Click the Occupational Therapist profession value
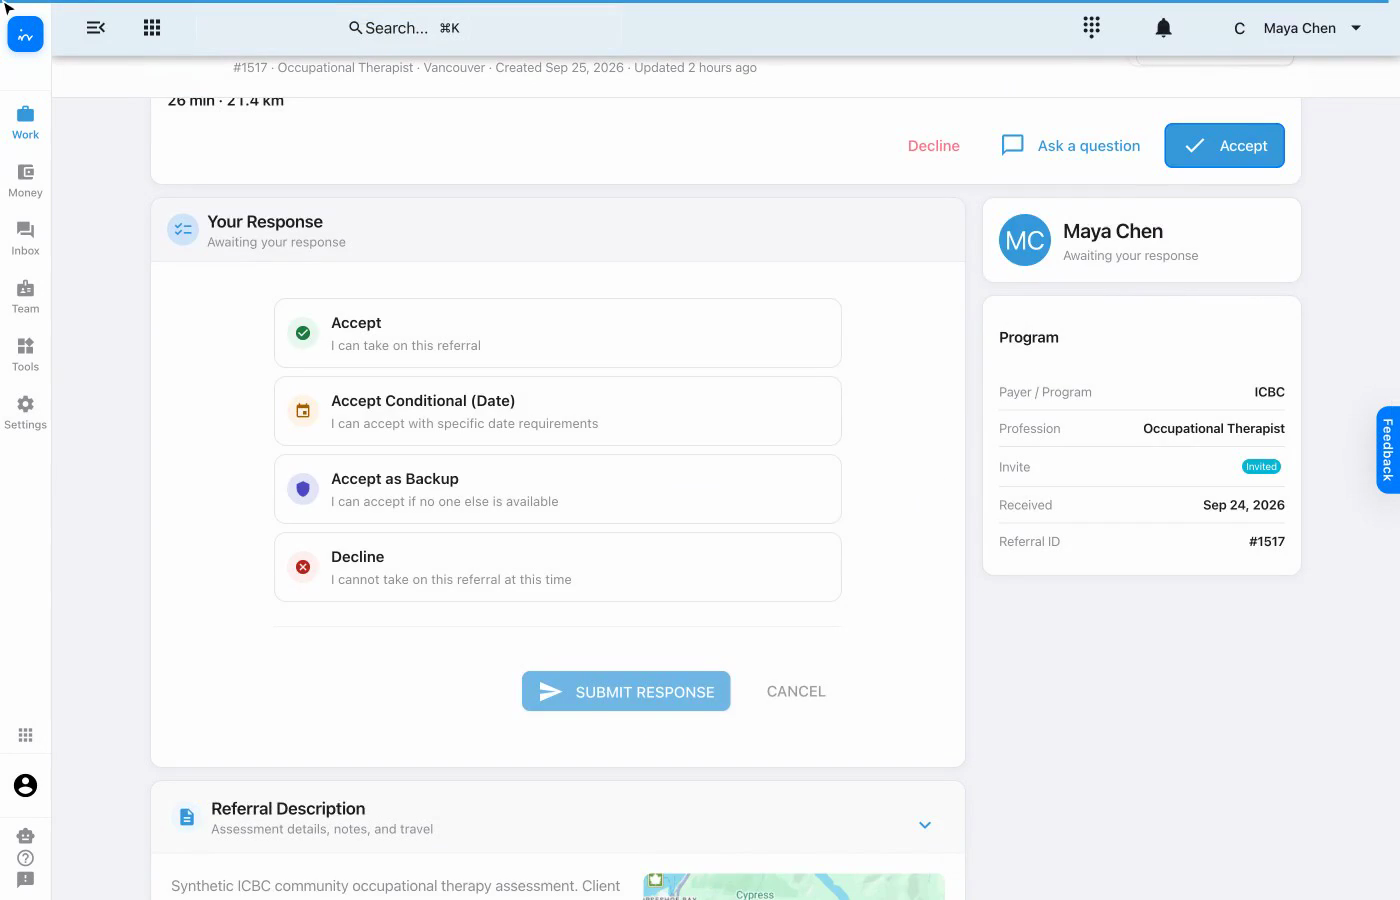Screen dimensions: 1400x900 (x=1213, y=428)
